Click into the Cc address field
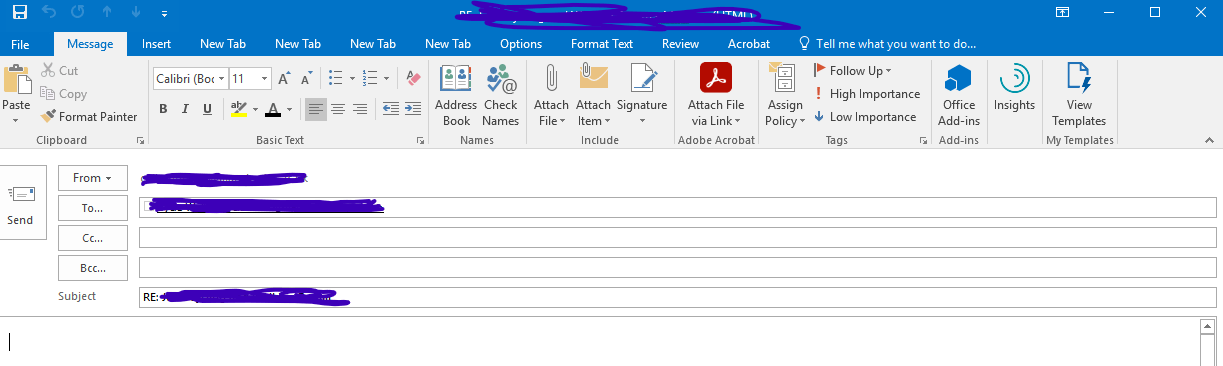This screenshot has width=1223, height=366. tap(677, 238)
